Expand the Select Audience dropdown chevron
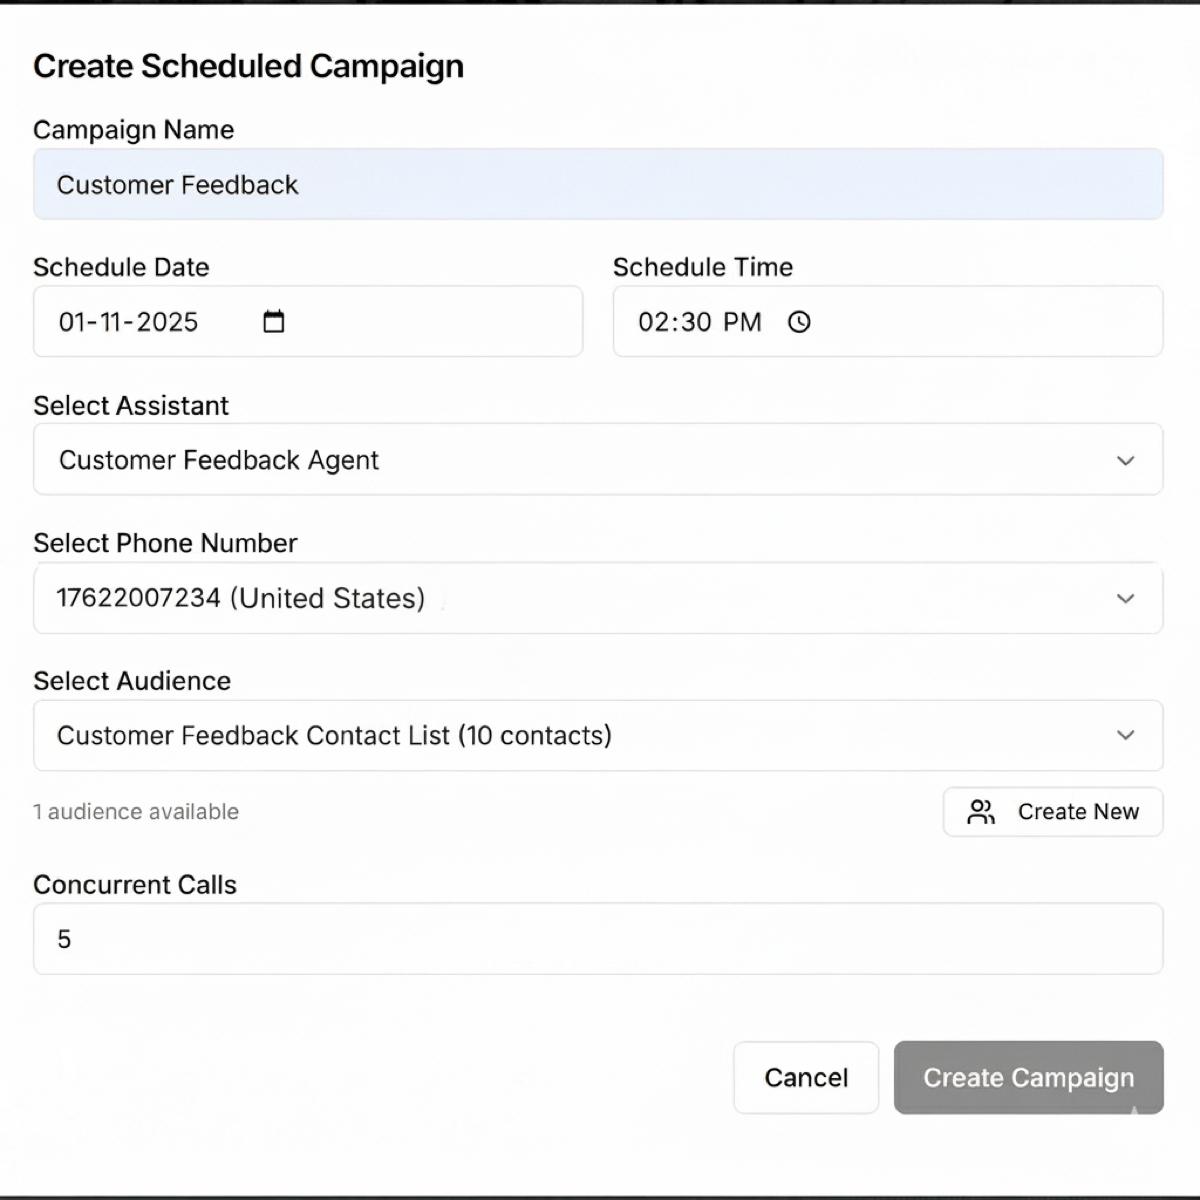This screenshot has width=1200, height=1200. point(1125,735)
